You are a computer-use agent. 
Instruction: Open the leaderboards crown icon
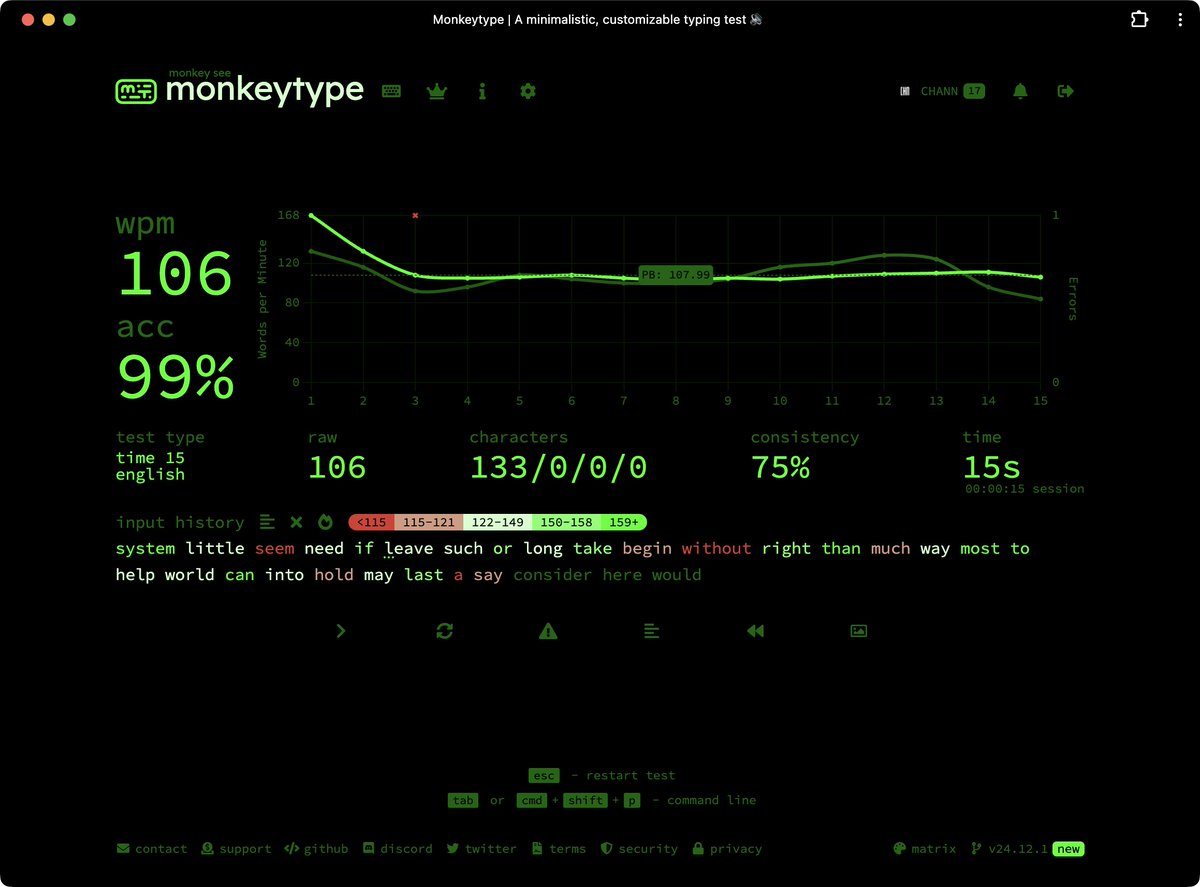click(x=436, y=91)
